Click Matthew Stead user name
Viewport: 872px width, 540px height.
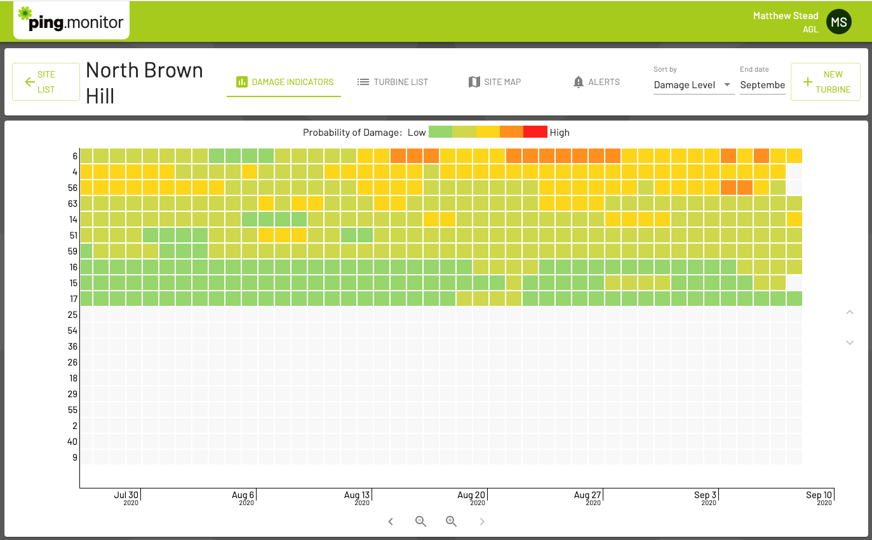tap(785, 16)
